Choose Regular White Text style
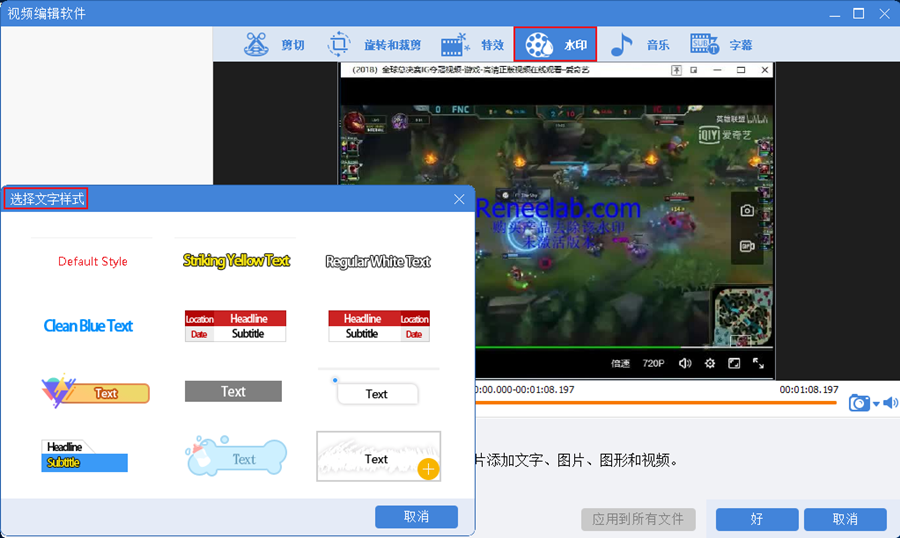Screen dimensions: 900x538 coord(378,262)
